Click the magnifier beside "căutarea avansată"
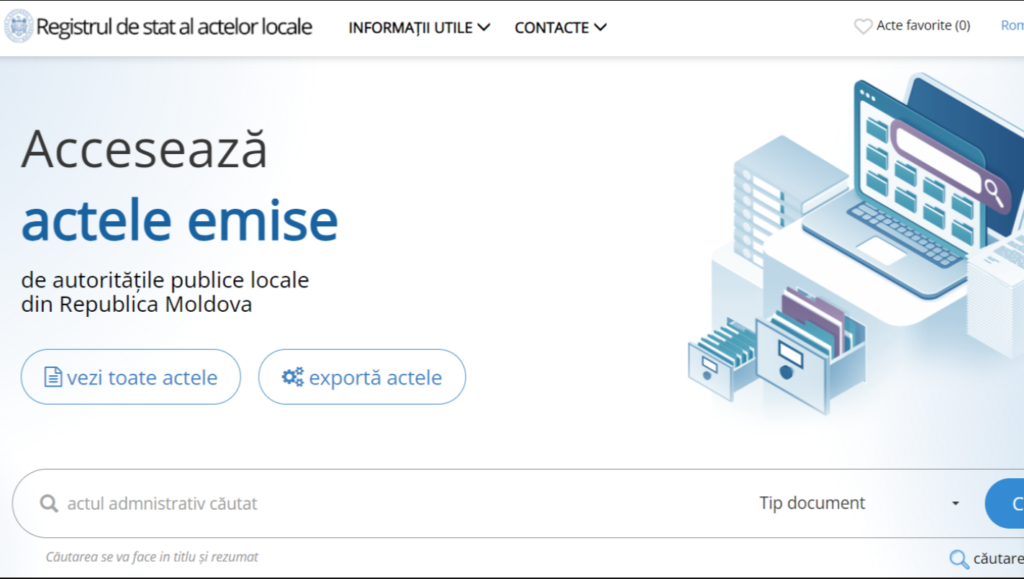 [958, 558]
